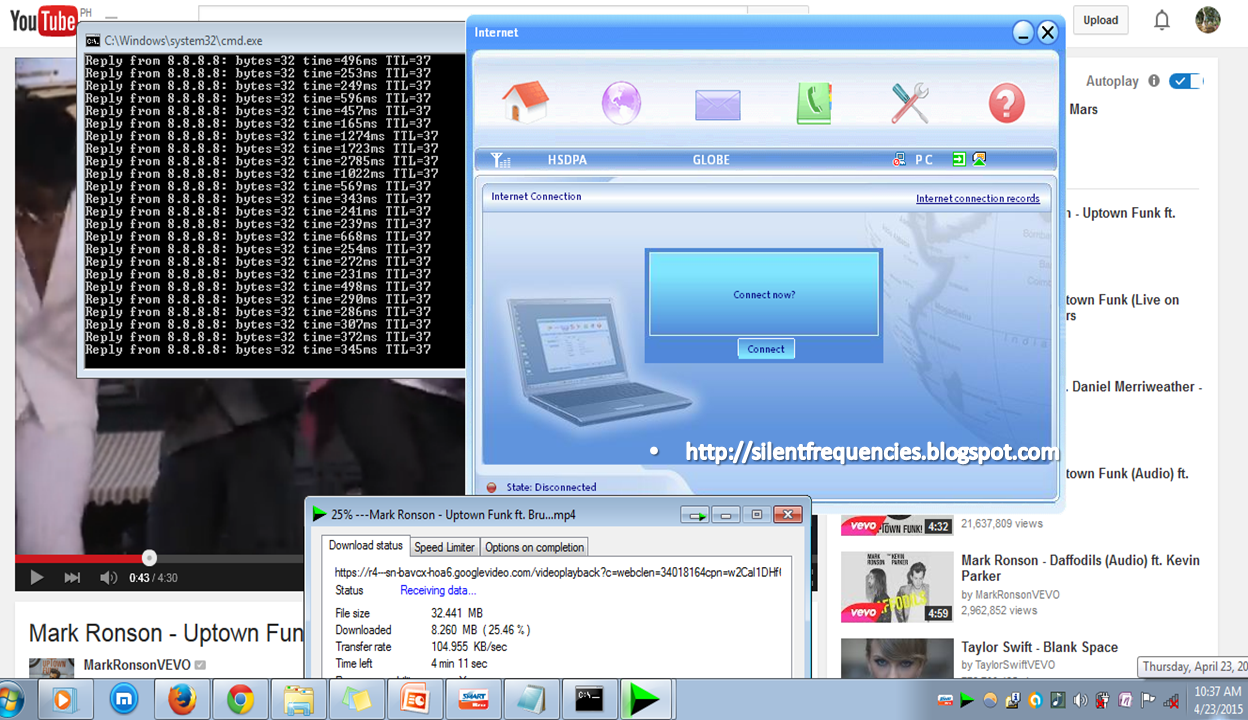Open Firefox from the taskbar
Viewport: 1248px width, 720px height.
(x=182, y=700)
